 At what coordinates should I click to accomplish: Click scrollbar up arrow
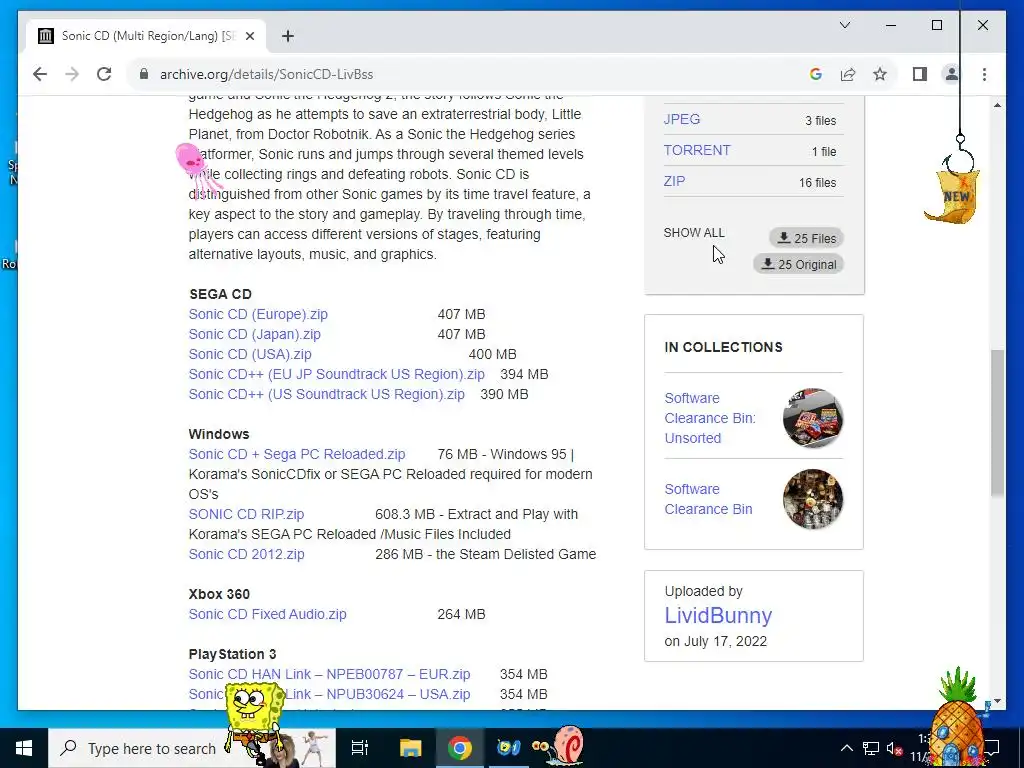tap(997, 105)
